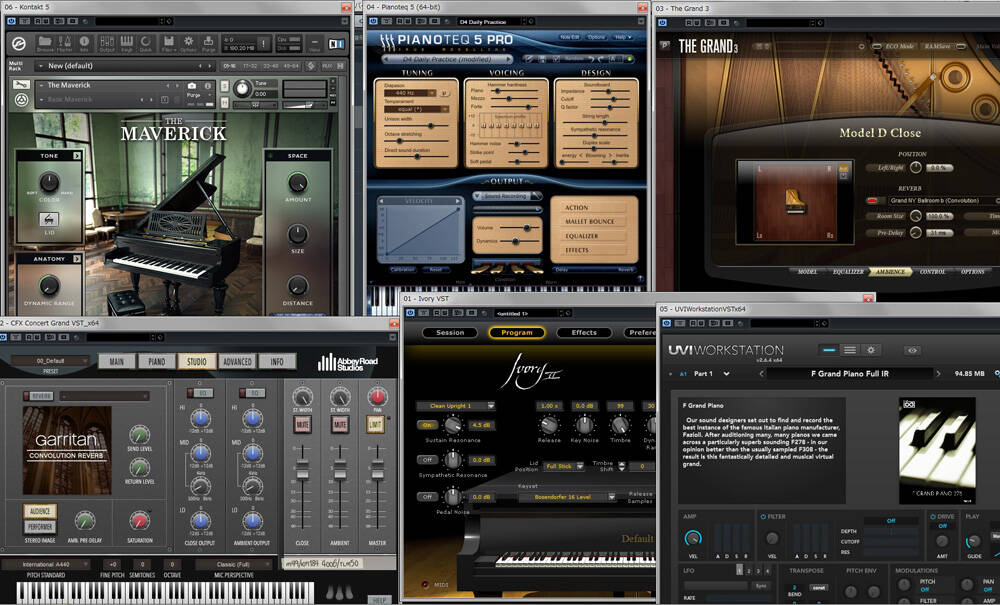Open Lid Position Full Stick dropdown
1000x605 pixels.
(x=564, y=467)
